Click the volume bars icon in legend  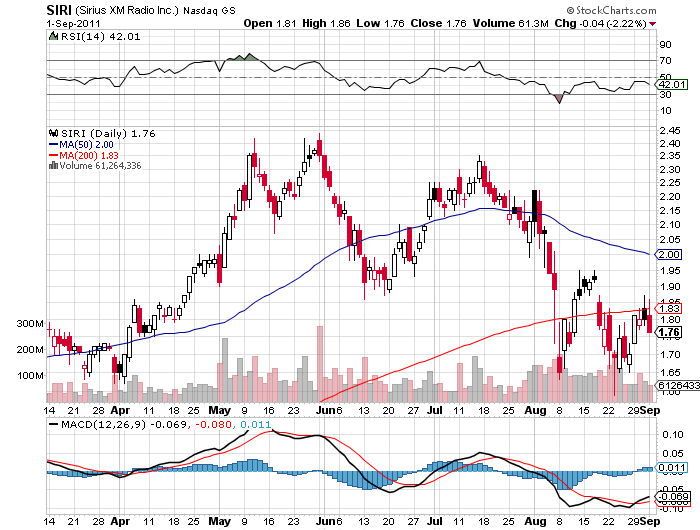click(x=53, y=166)
